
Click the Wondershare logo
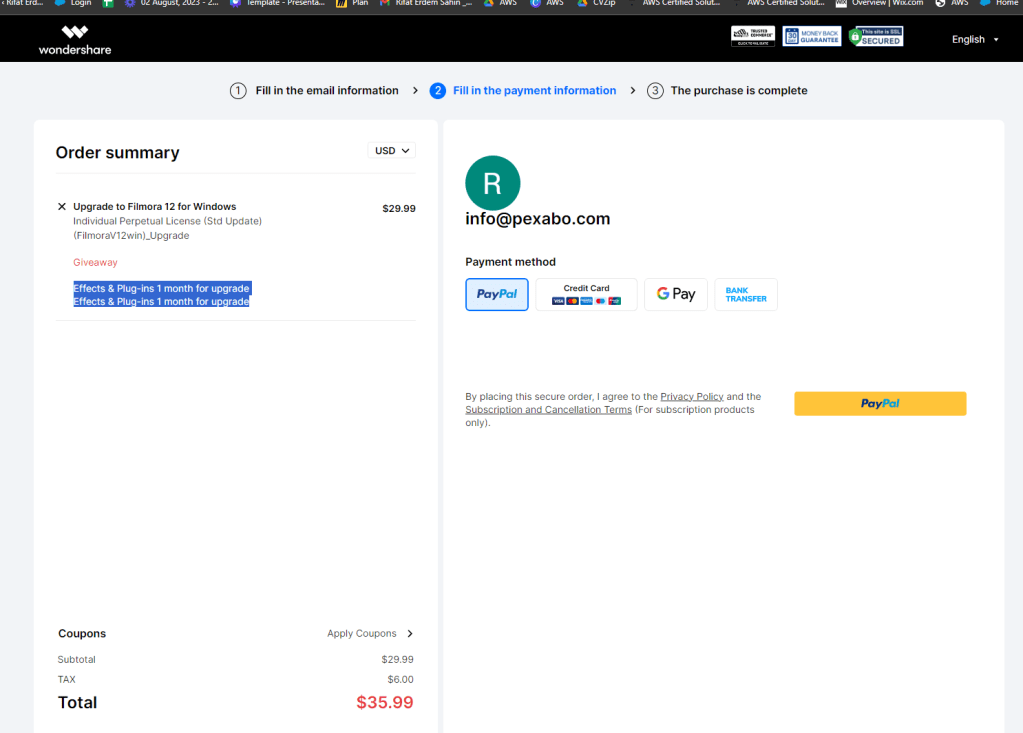[x=75, y=40]
